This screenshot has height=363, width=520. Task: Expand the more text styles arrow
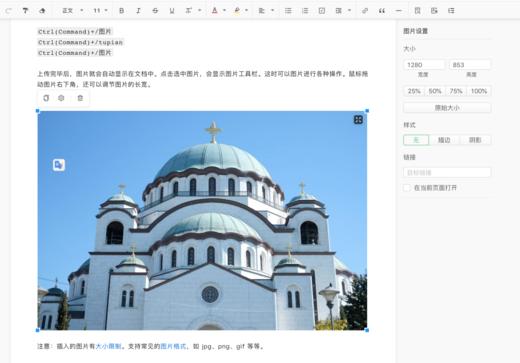point(200,11)
